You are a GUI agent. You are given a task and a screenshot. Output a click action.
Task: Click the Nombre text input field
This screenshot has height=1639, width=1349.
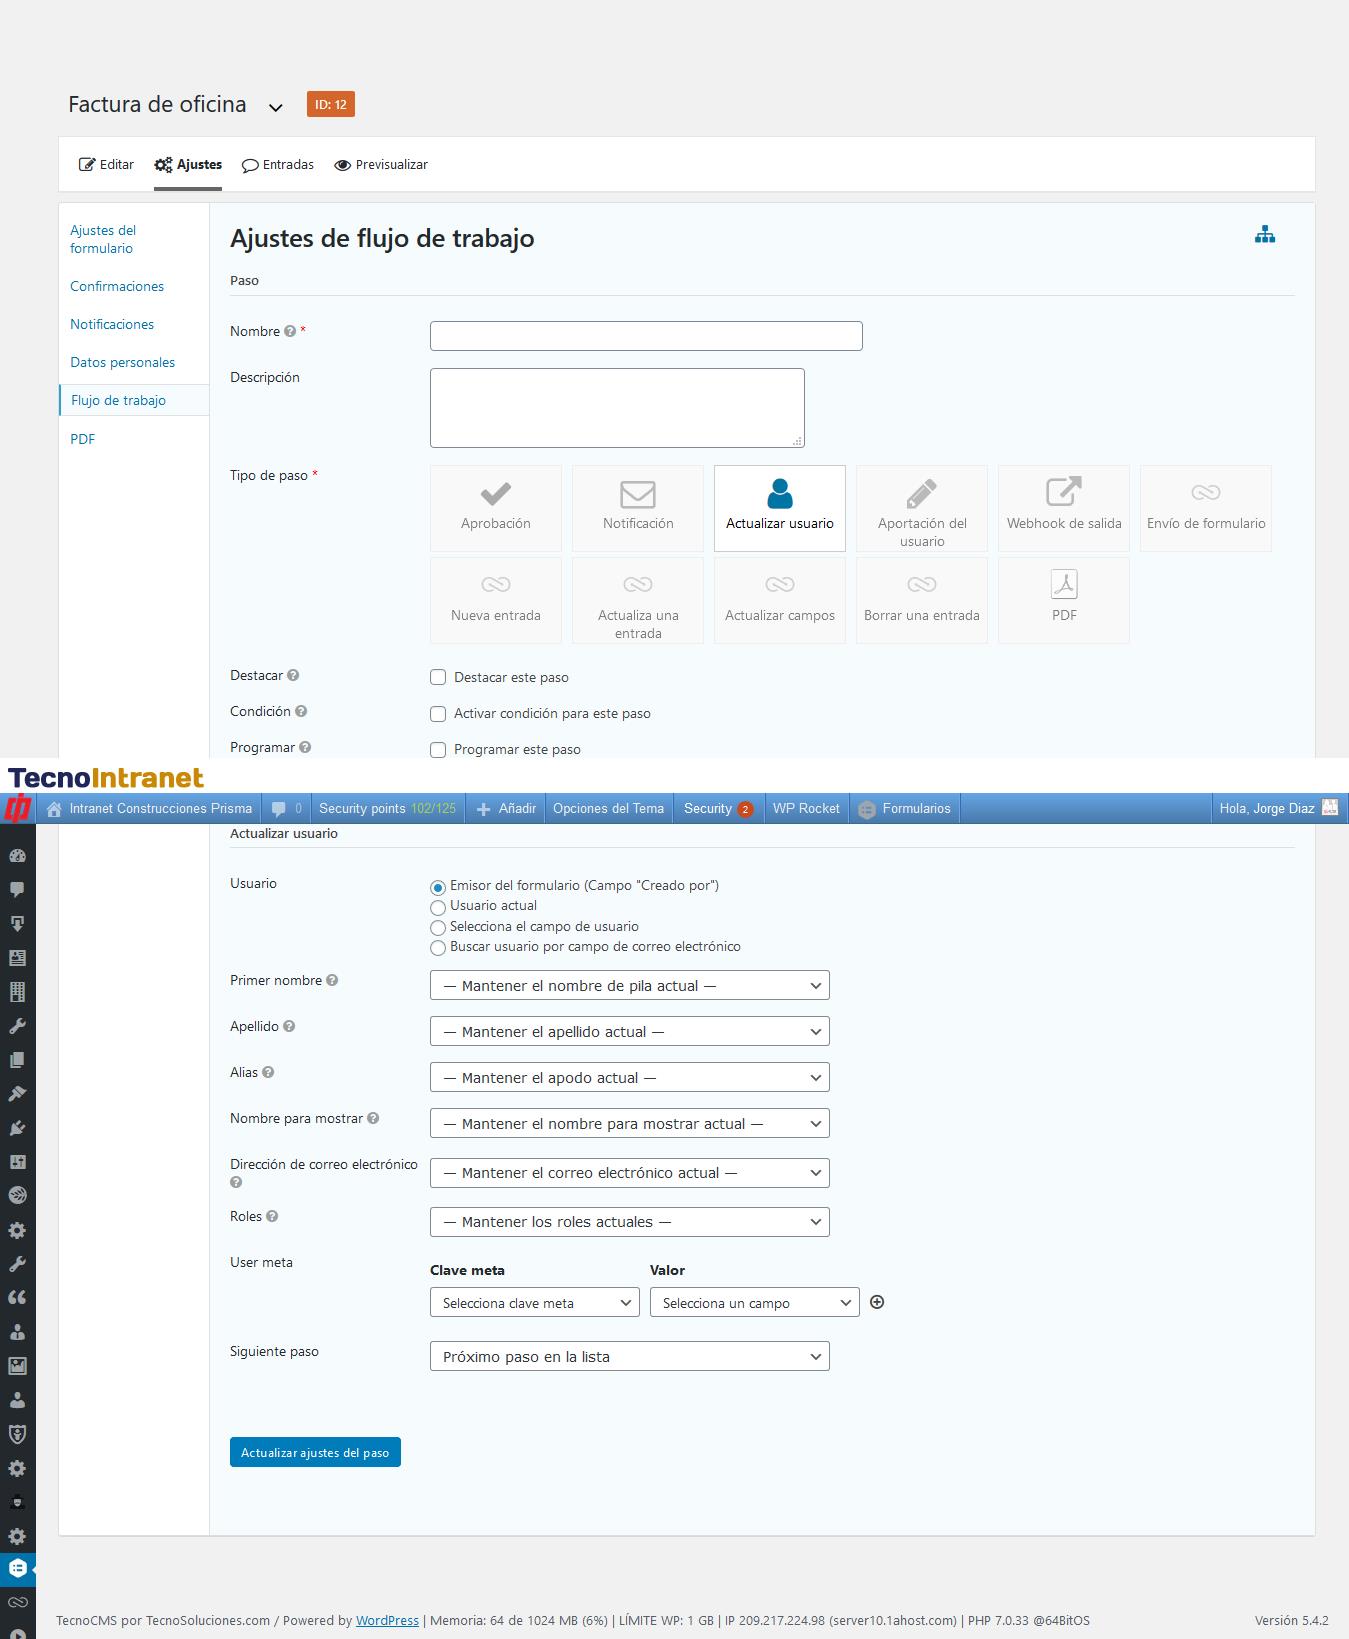645,336
